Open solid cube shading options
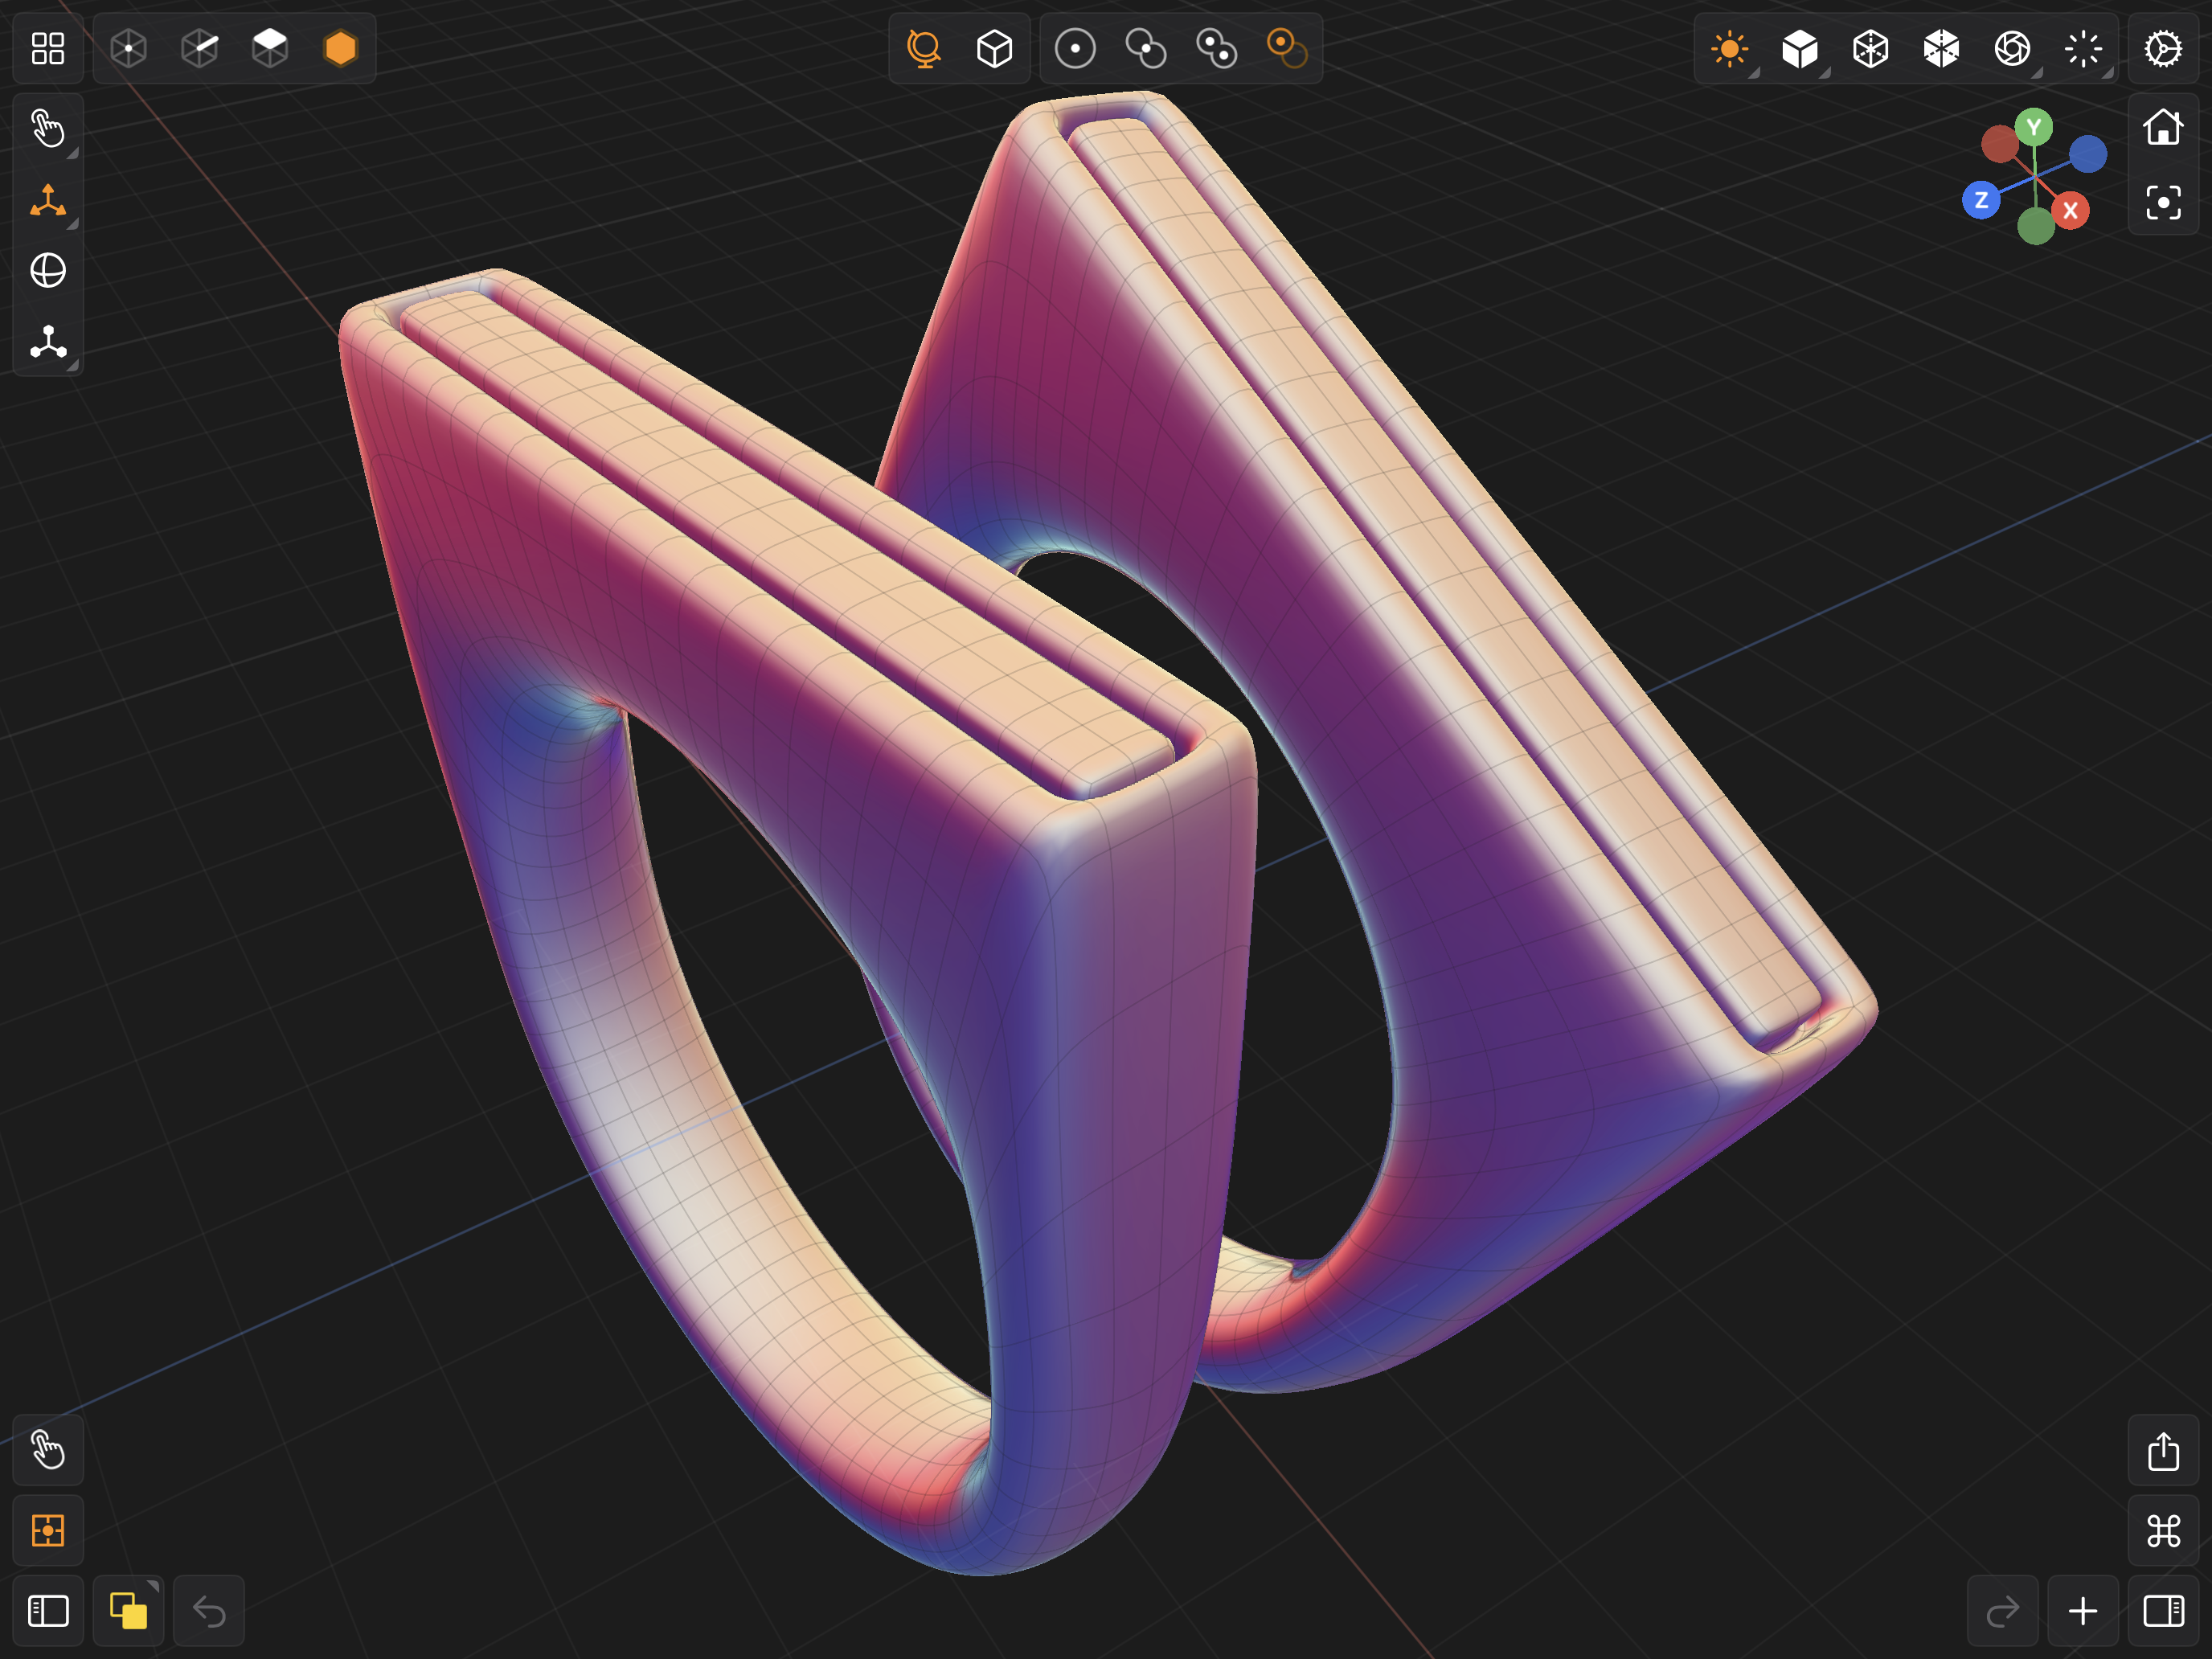 point(1800,48)
